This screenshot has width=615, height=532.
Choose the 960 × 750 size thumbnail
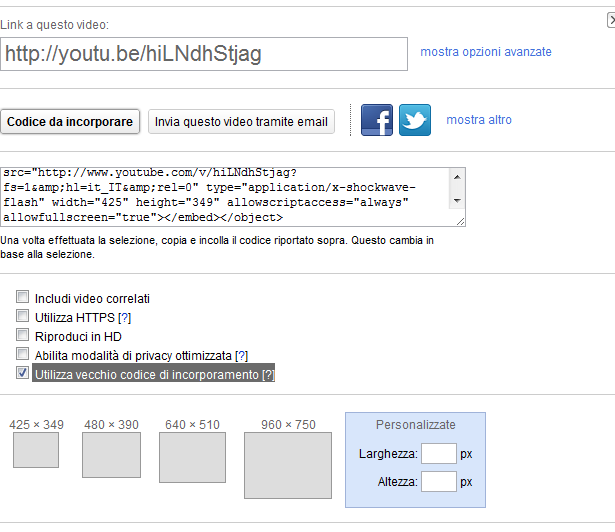[x=288, y=465]
